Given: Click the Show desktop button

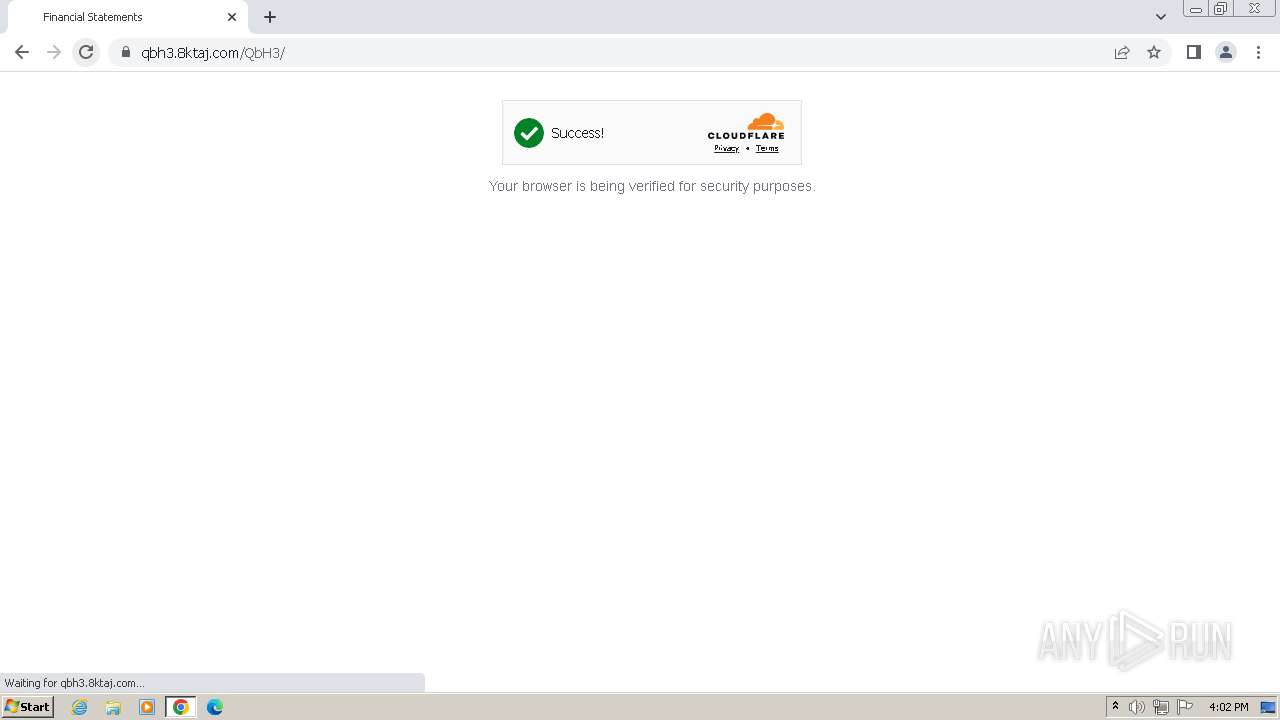Looking at the screenshot, I should click(1268, 707).
